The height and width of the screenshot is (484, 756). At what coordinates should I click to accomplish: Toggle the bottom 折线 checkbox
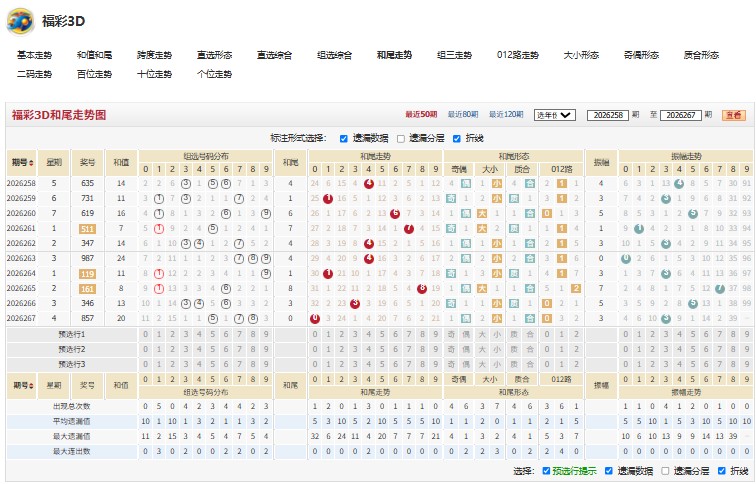pyautogui.click(x=722, y=471)
